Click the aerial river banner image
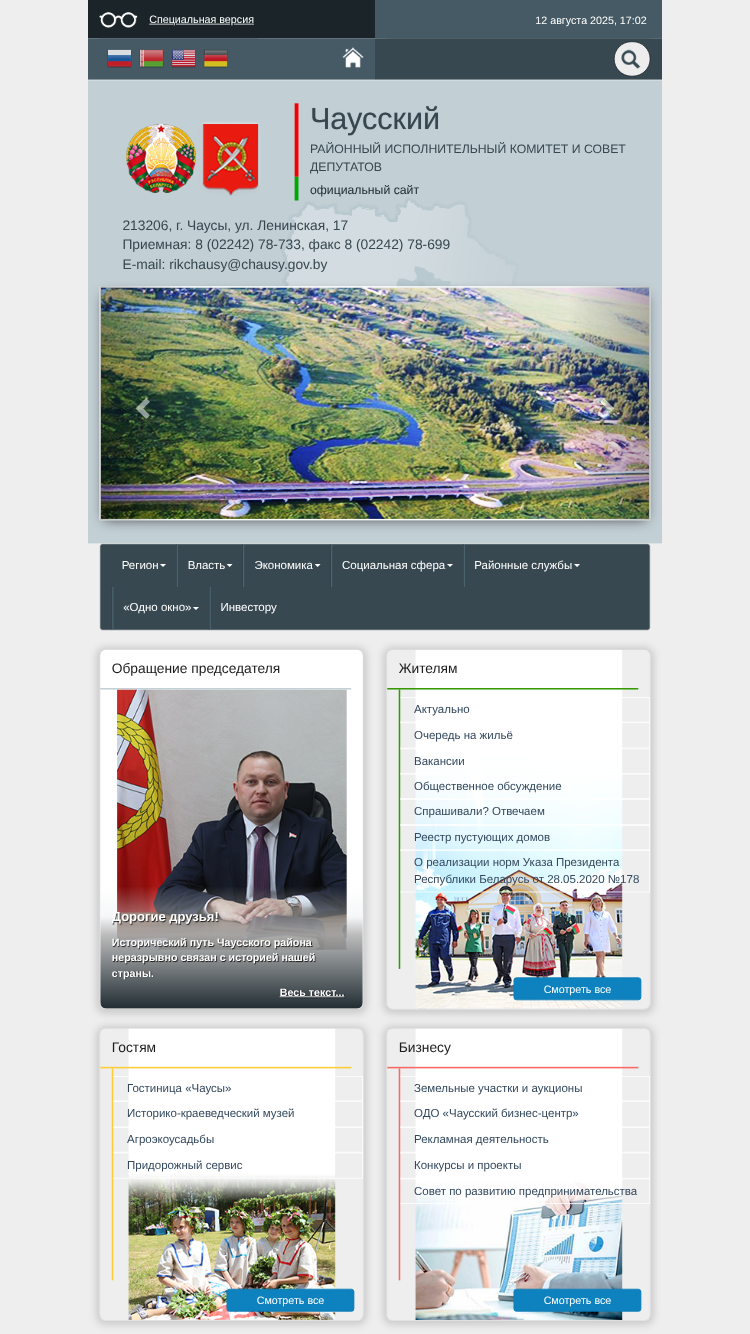Viewport: 750px width, 1334px height. pos(375,403)
